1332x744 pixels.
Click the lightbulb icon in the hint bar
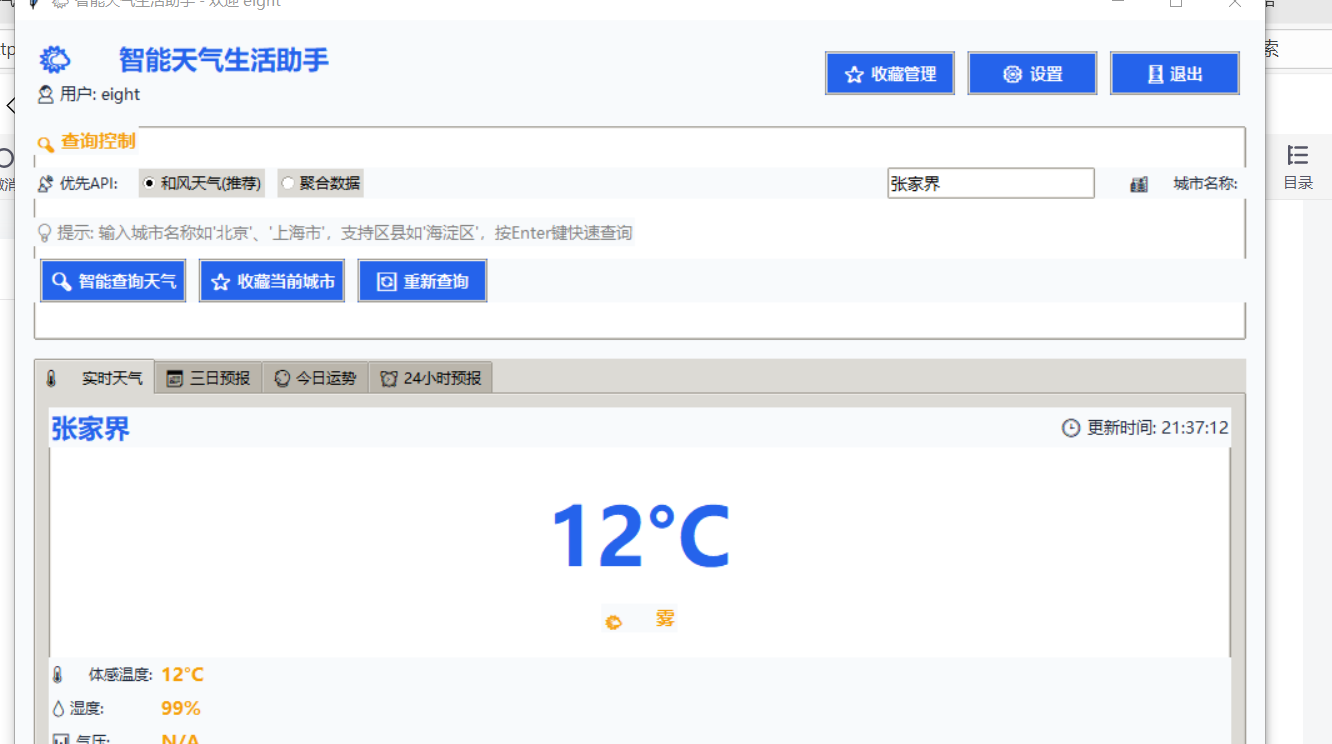(x=44, y=232)
